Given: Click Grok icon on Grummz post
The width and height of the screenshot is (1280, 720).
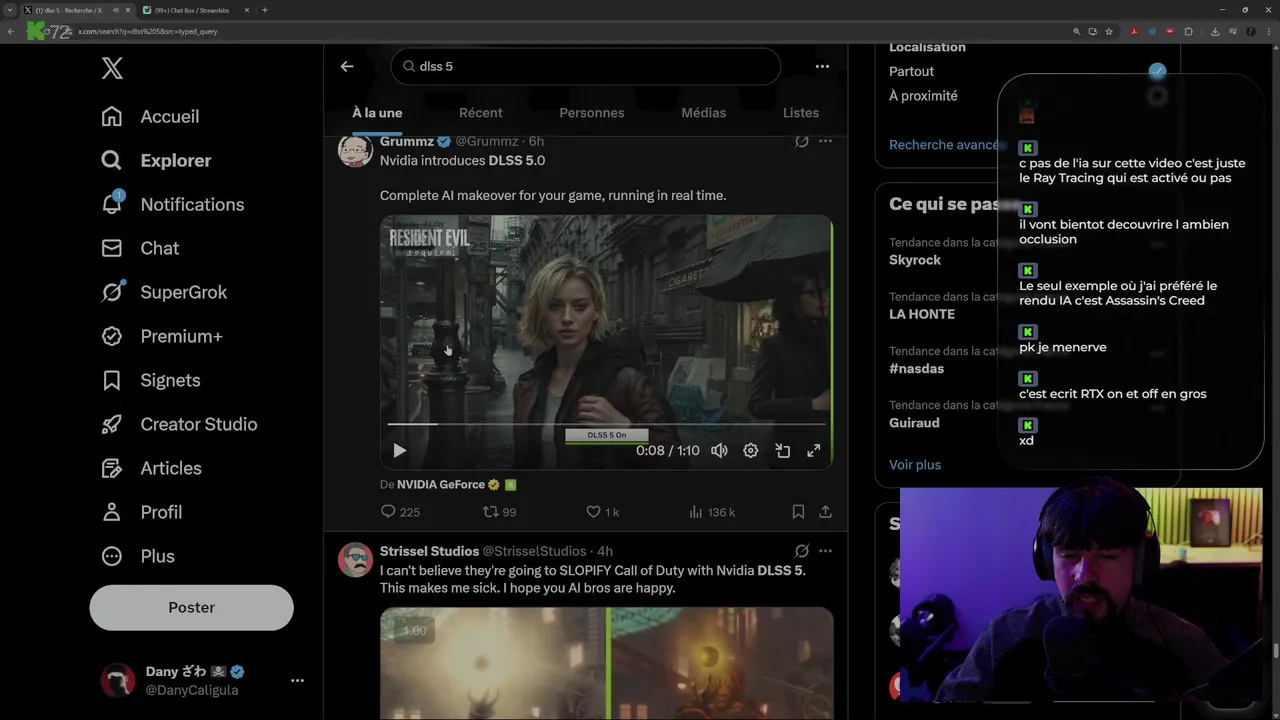Looking at the screenshot, I should (x=801, y=142).
